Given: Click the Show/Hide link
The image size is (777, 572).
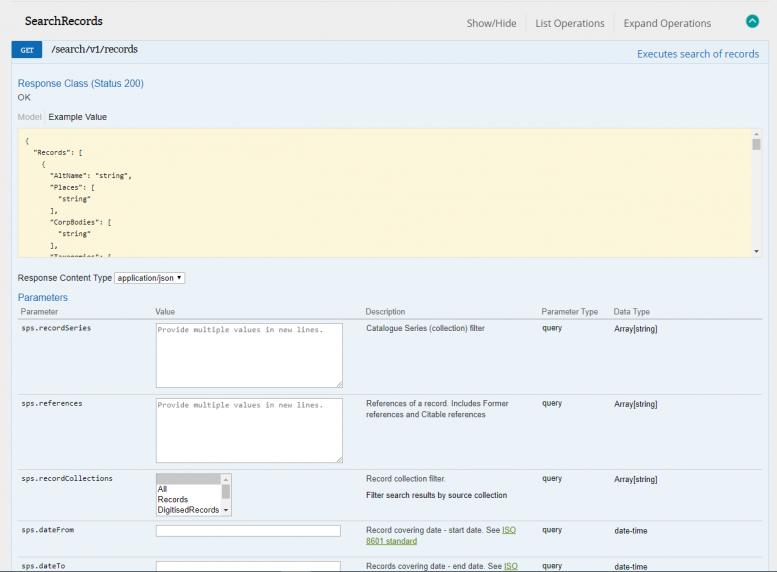Looking at the screenshot, I should coord(491,23).
